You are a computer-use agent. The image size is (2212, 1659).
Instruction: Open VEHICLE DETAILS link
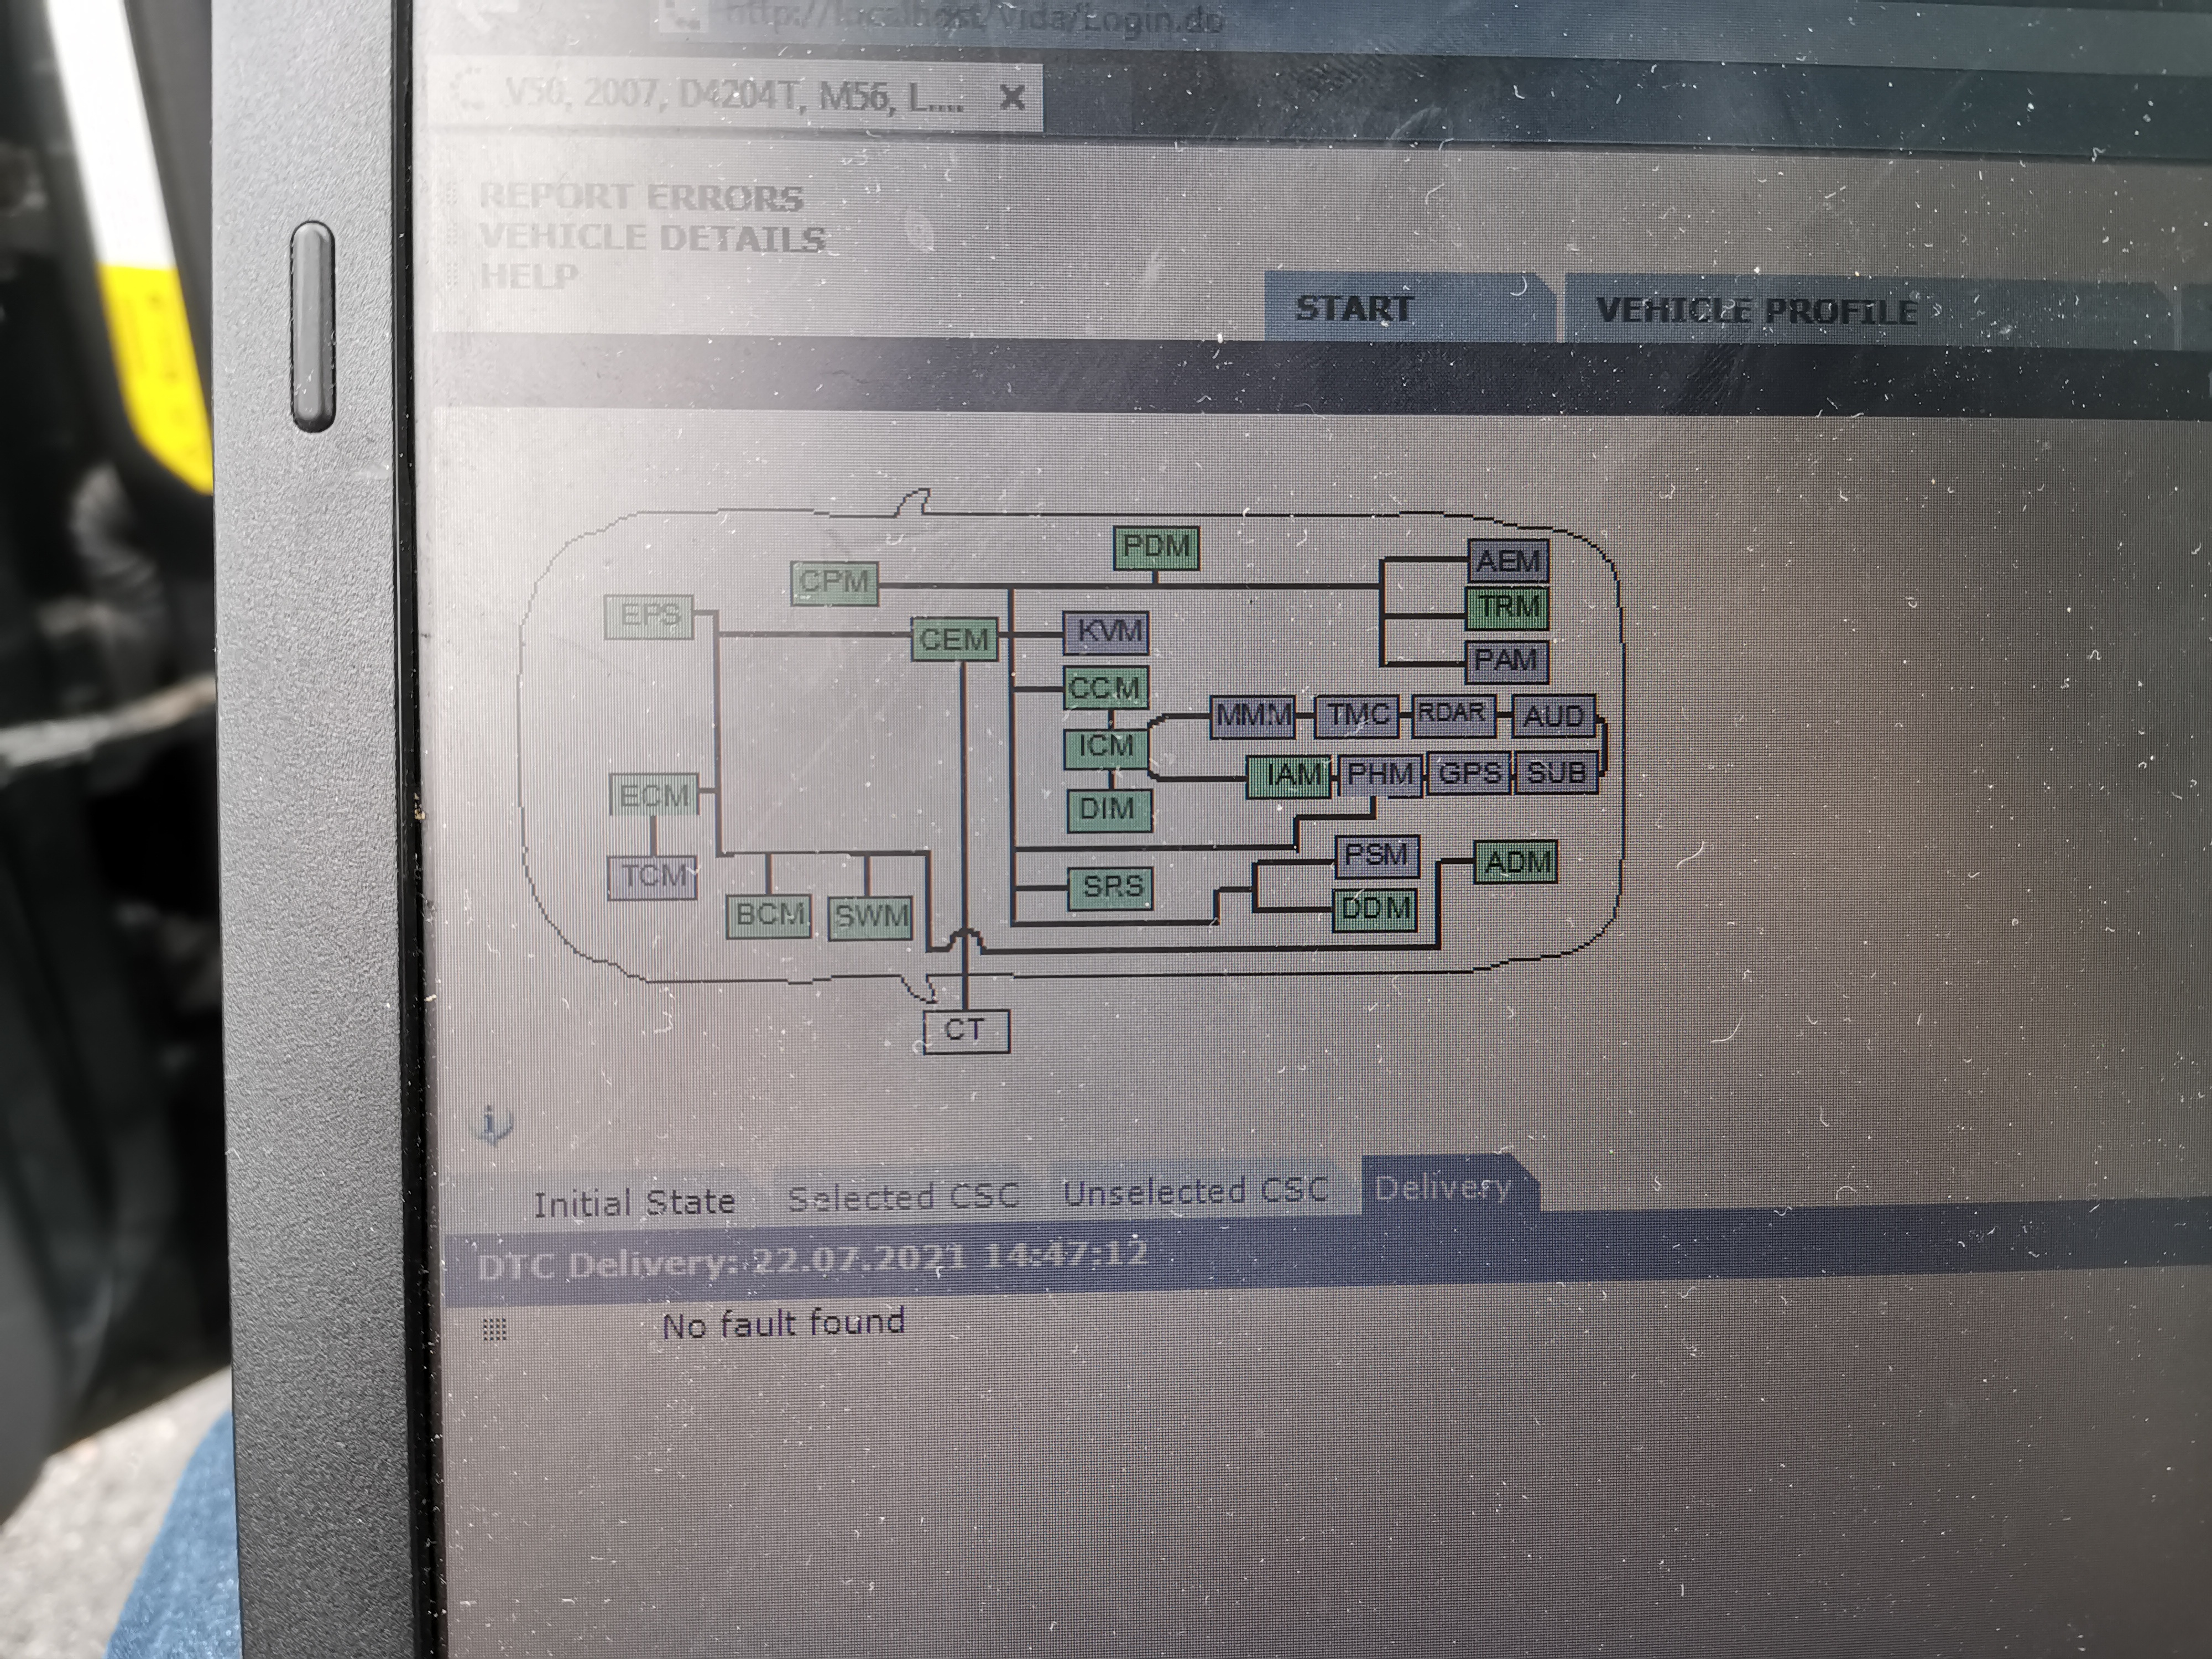(652, 238)
